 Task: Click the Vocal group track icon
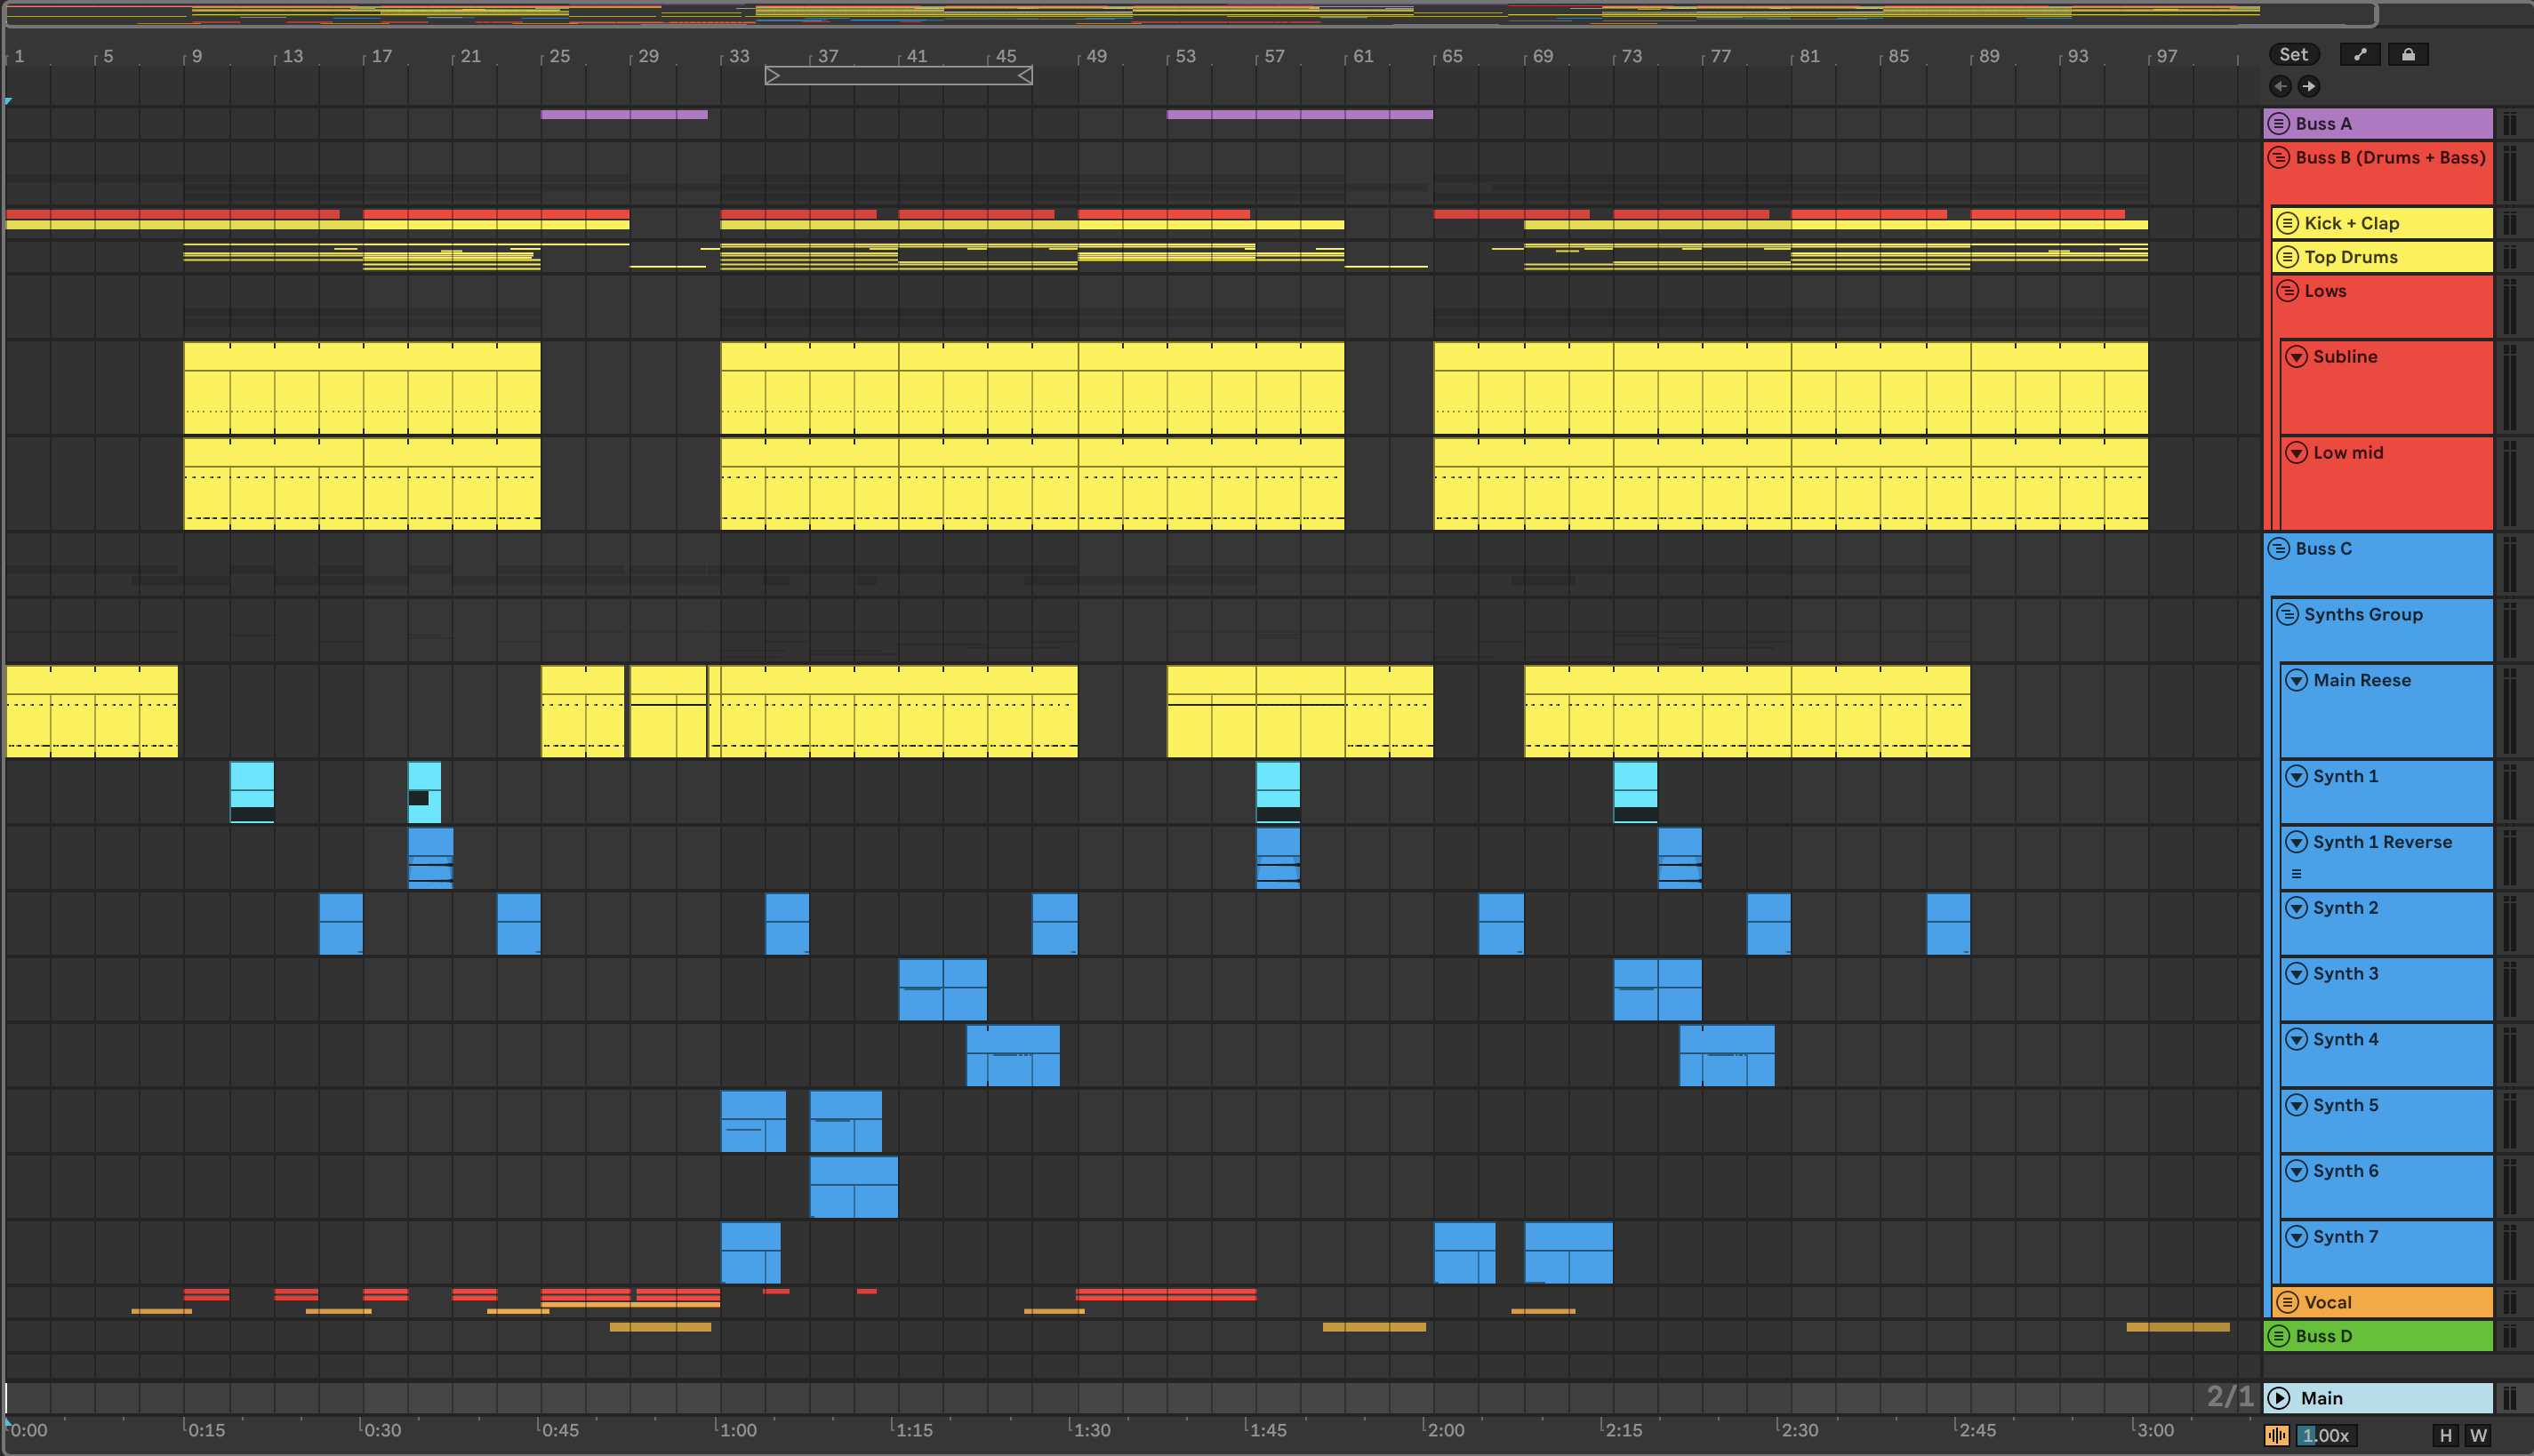click(x=2287, y=1302)
